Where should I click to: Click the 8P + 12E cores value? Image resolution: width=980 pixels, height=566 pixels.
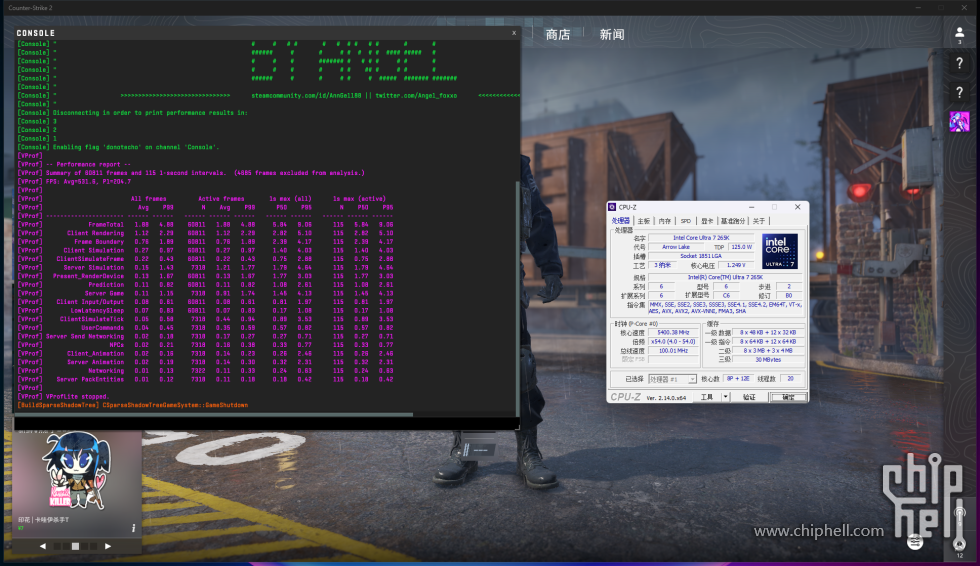coord(738,379)
